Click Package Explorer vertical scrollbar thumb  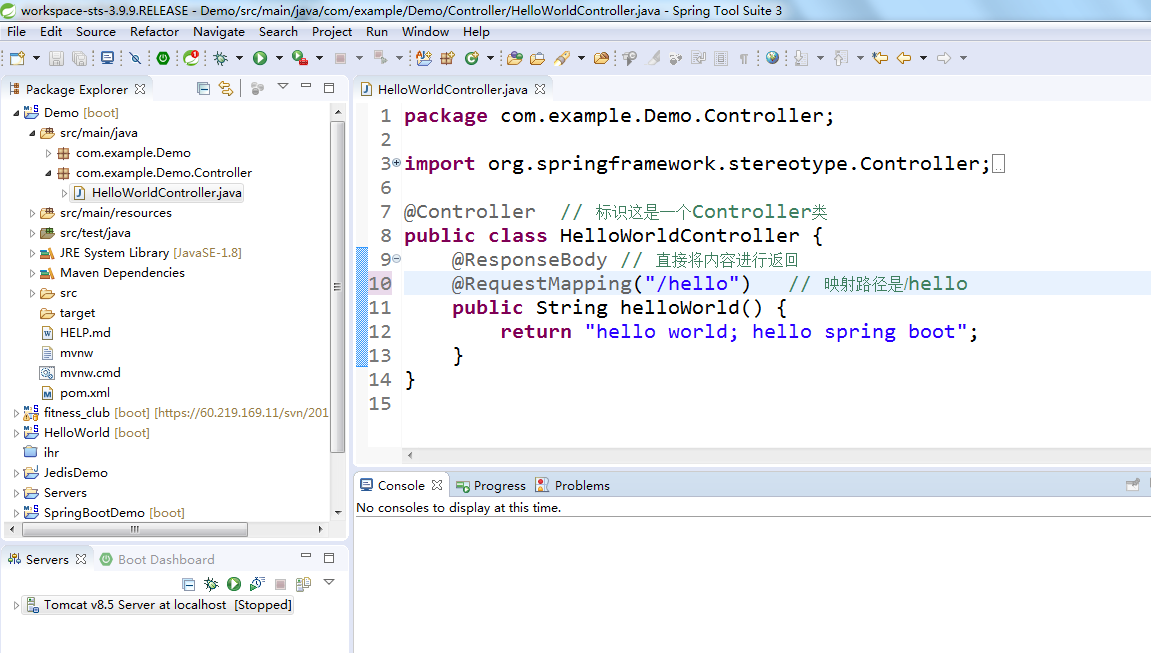(x=338, y=287)
